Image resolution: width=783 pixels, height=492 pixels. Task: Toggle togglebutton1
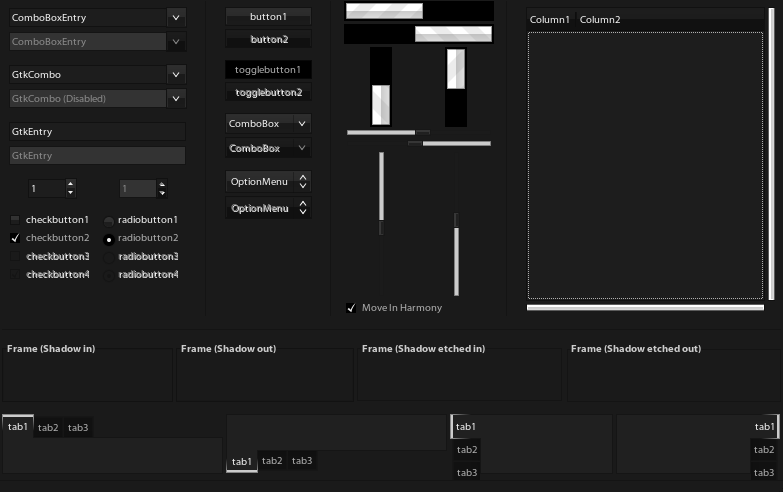tap(268, 69)
